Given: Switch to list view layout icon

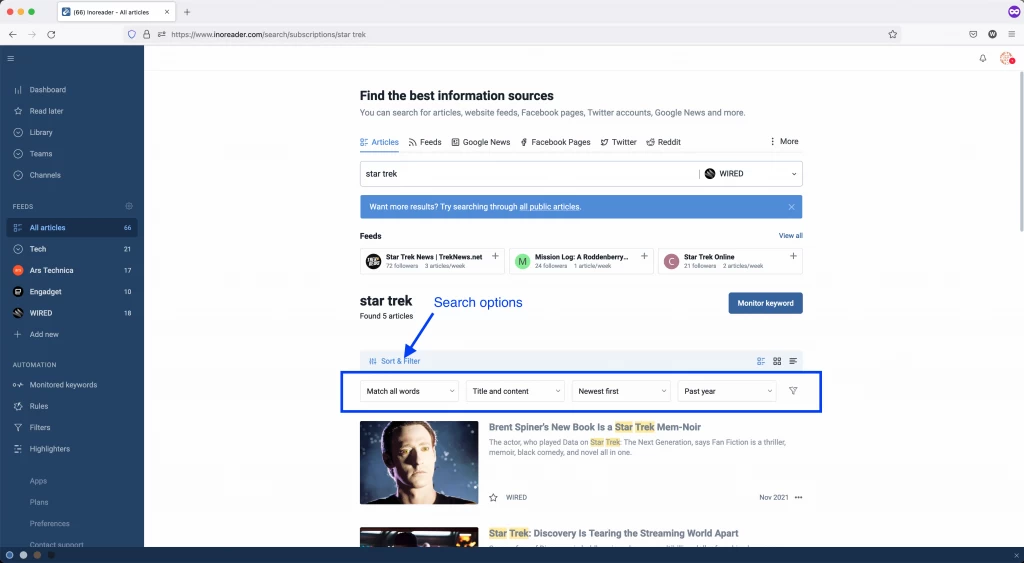Looking at the screenshot, I should click(x=761, y=361).
